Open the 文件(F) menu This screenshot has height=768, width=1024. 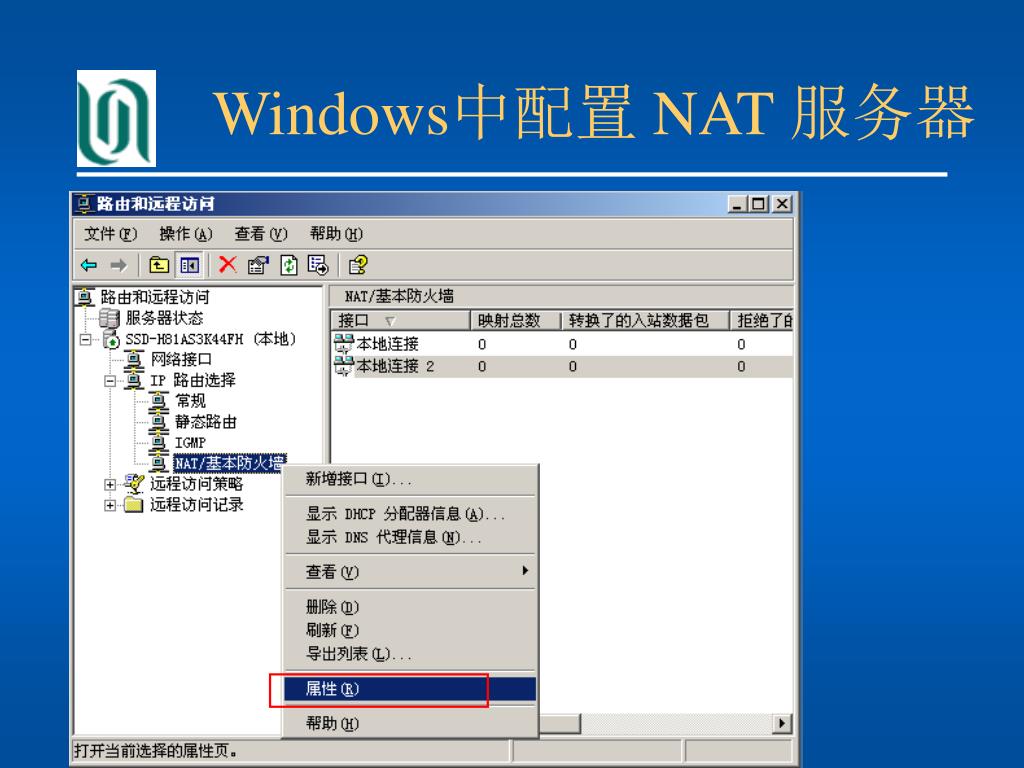pos(110,234)
